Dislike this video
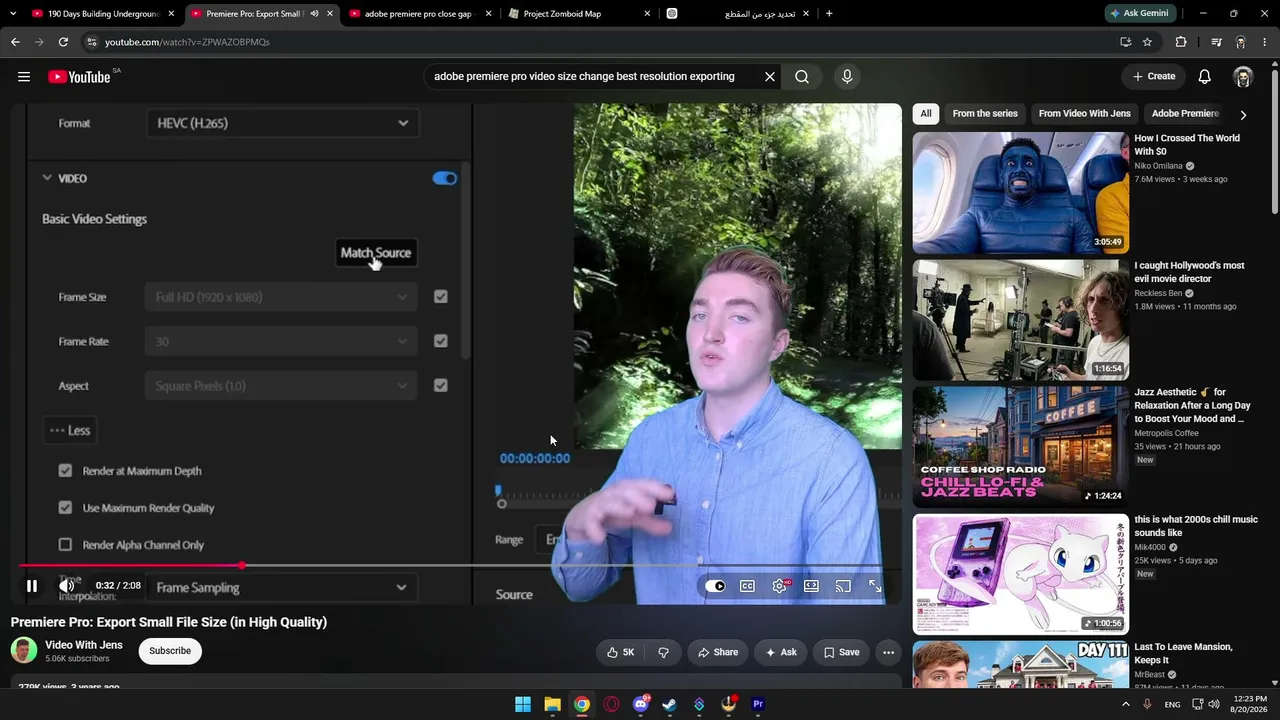1280x720 pixels. pyautogui.click(x=663, y=652)
